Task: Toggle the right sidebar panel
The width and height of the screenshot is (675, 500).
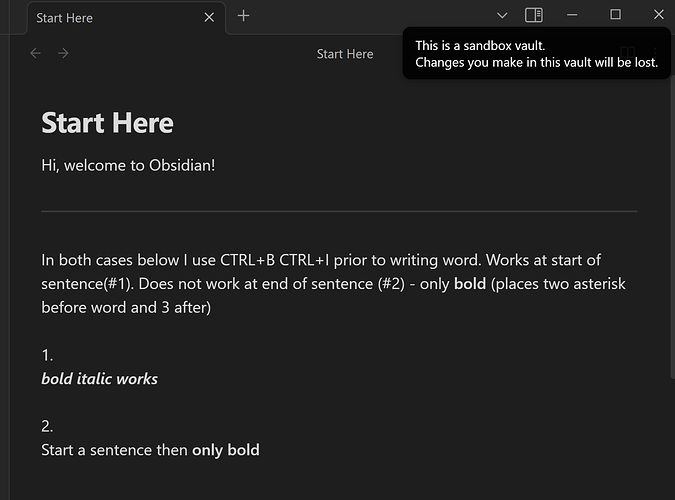Action: point(534,15)
